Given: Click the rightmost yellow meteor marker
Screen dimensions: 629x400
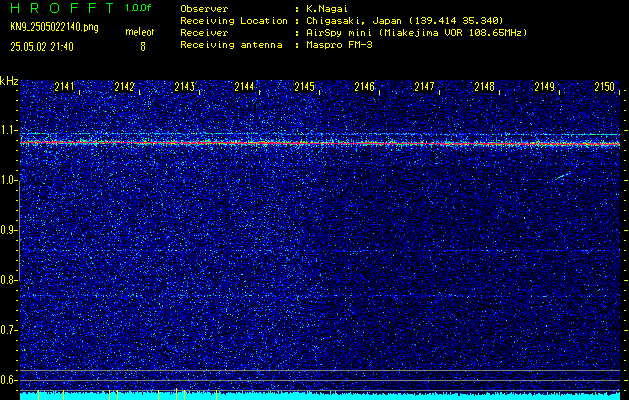Looking at the screenshot, I should [217, 395].
